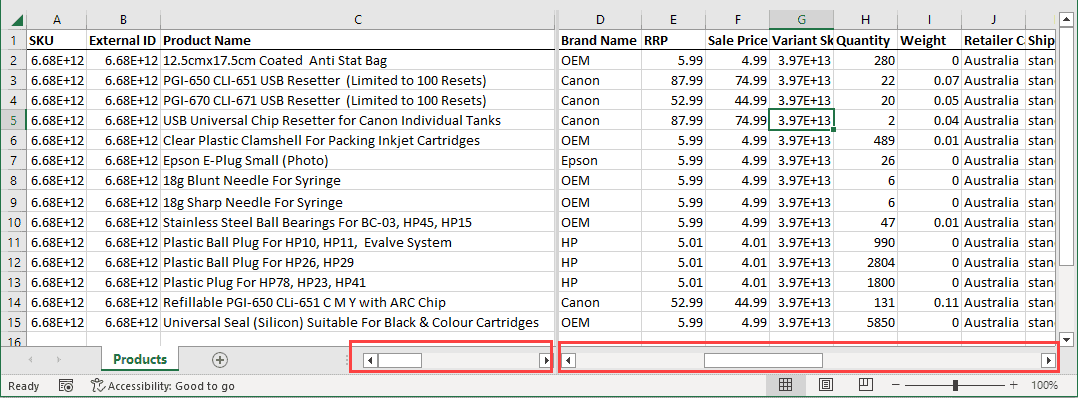1078x398 pixels.
Task: Click left pane scroll-right arrow
Action: click(x=546, y=360)
